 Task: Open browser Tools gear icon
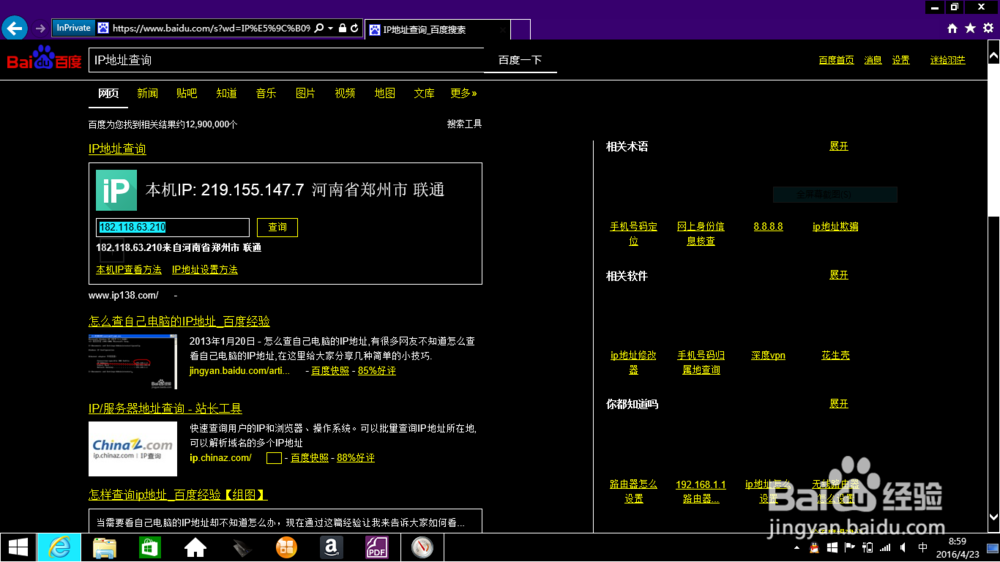point(988,28)
